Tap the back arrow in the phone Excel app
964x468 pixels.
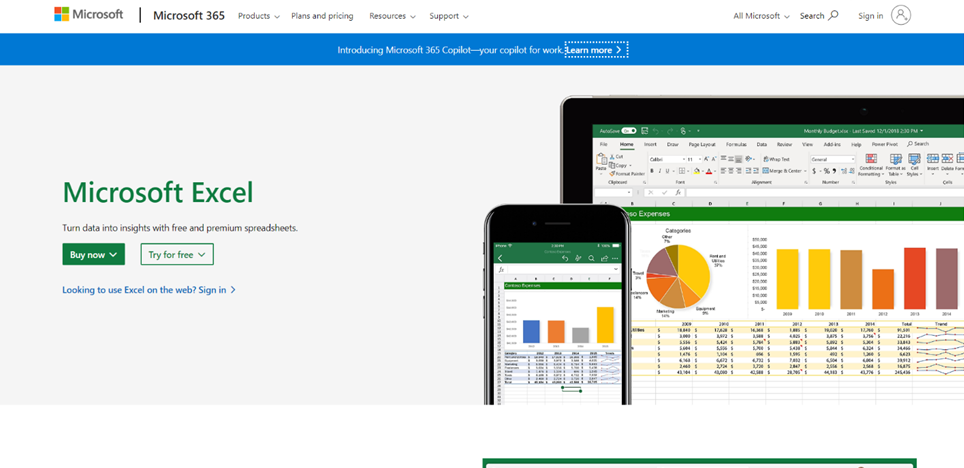coord(500,258)
